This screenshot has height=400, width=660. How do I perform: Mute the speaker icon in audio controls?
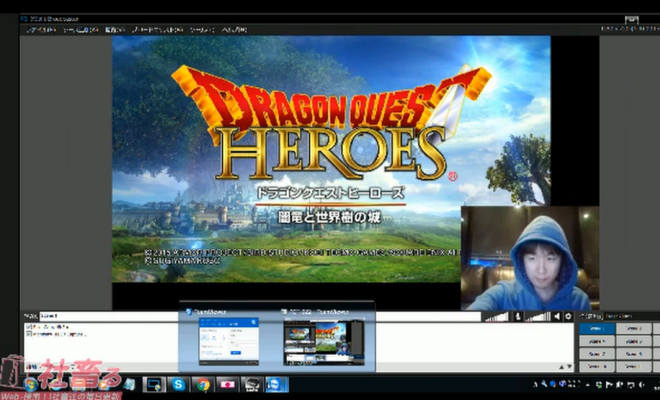(557, 317)
